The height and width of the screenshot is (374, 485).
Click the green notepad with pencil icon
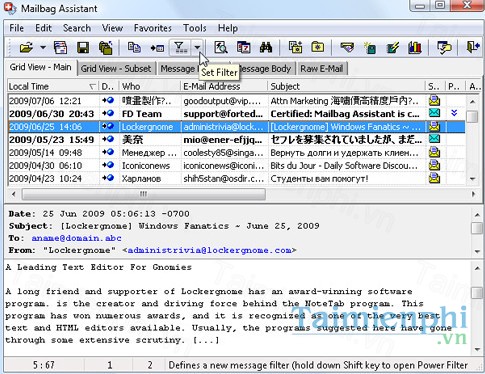(392, 48)
